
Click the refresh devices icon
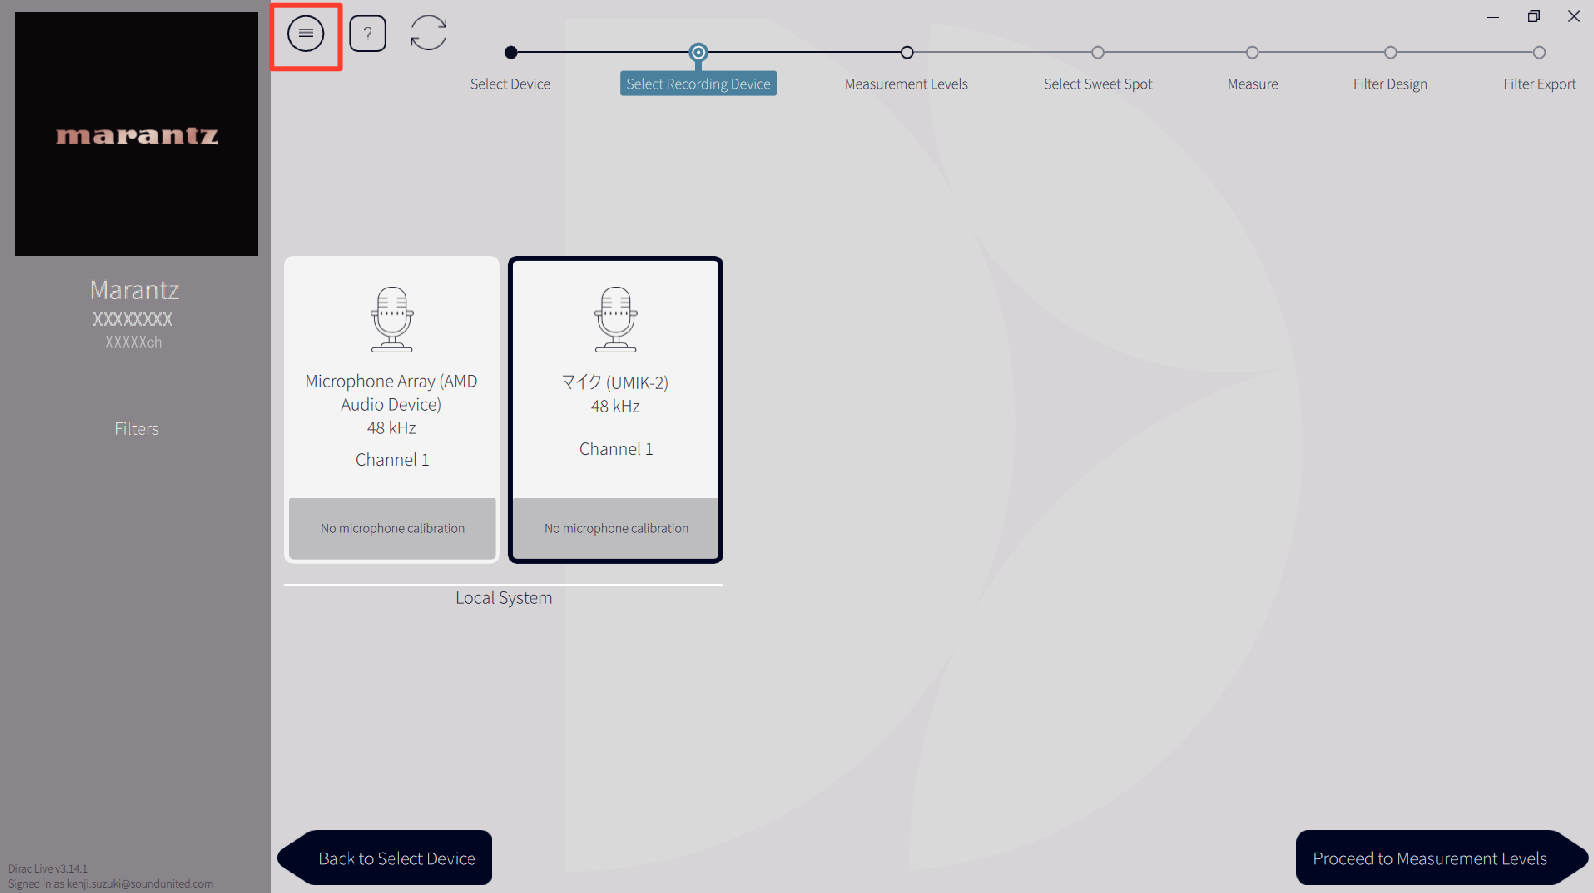(429, 33)
